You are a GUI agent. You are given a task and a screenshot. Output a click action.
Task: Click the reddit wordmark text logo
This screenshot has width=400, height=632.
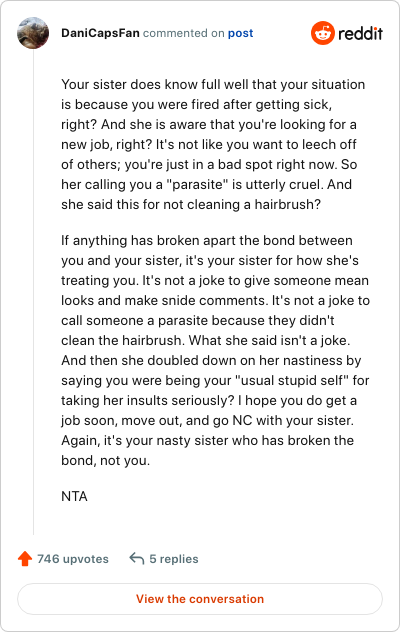click(360, 33)
